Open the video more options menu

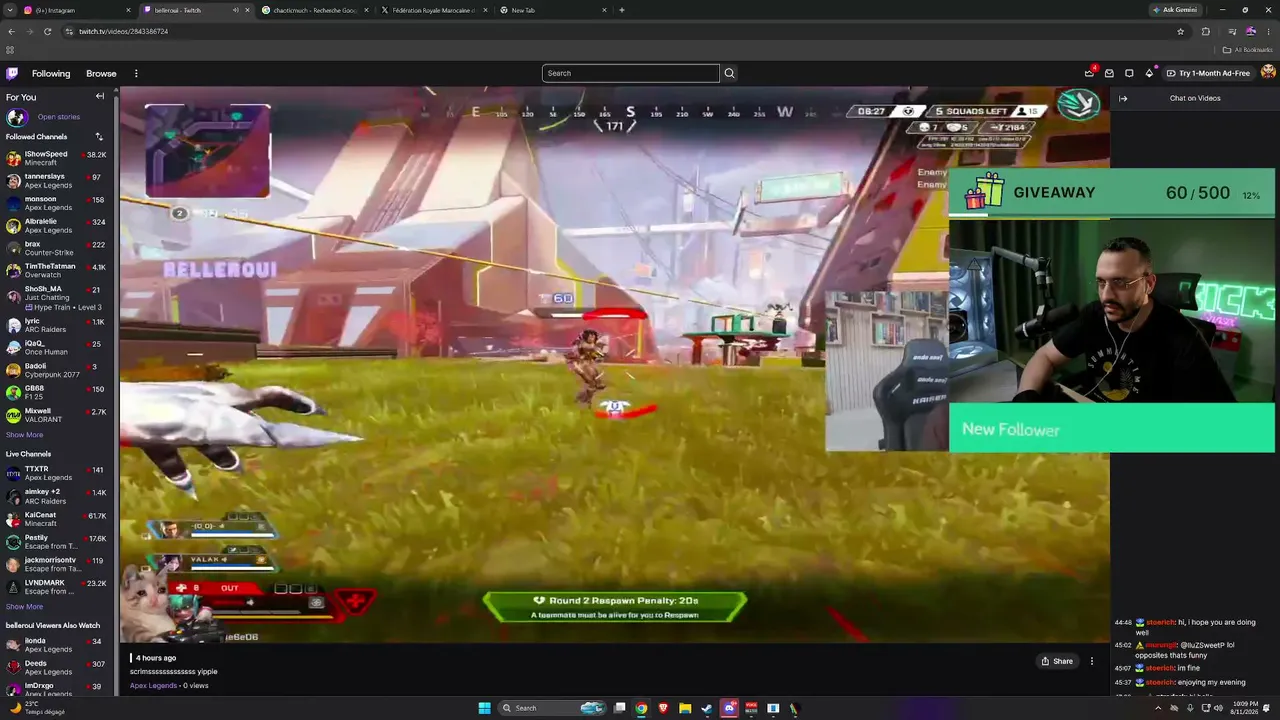[1092, 661]
